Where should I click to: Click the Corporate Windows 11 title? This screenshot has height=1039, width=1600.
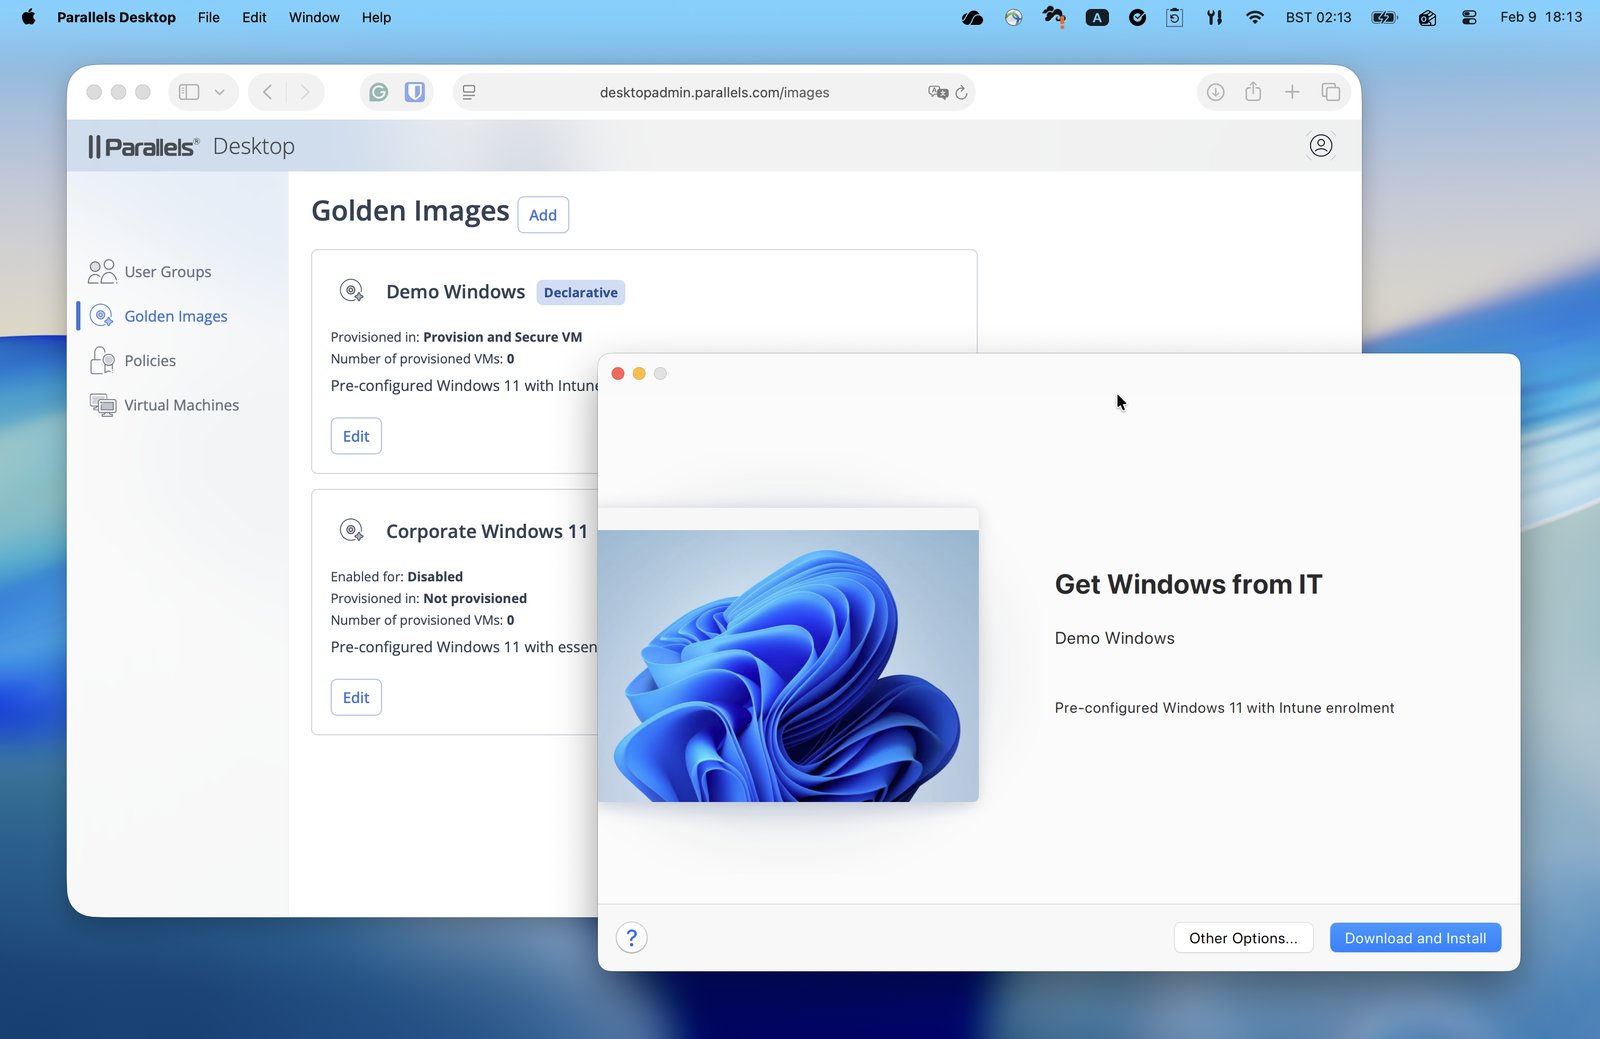(x=487, y=531)
